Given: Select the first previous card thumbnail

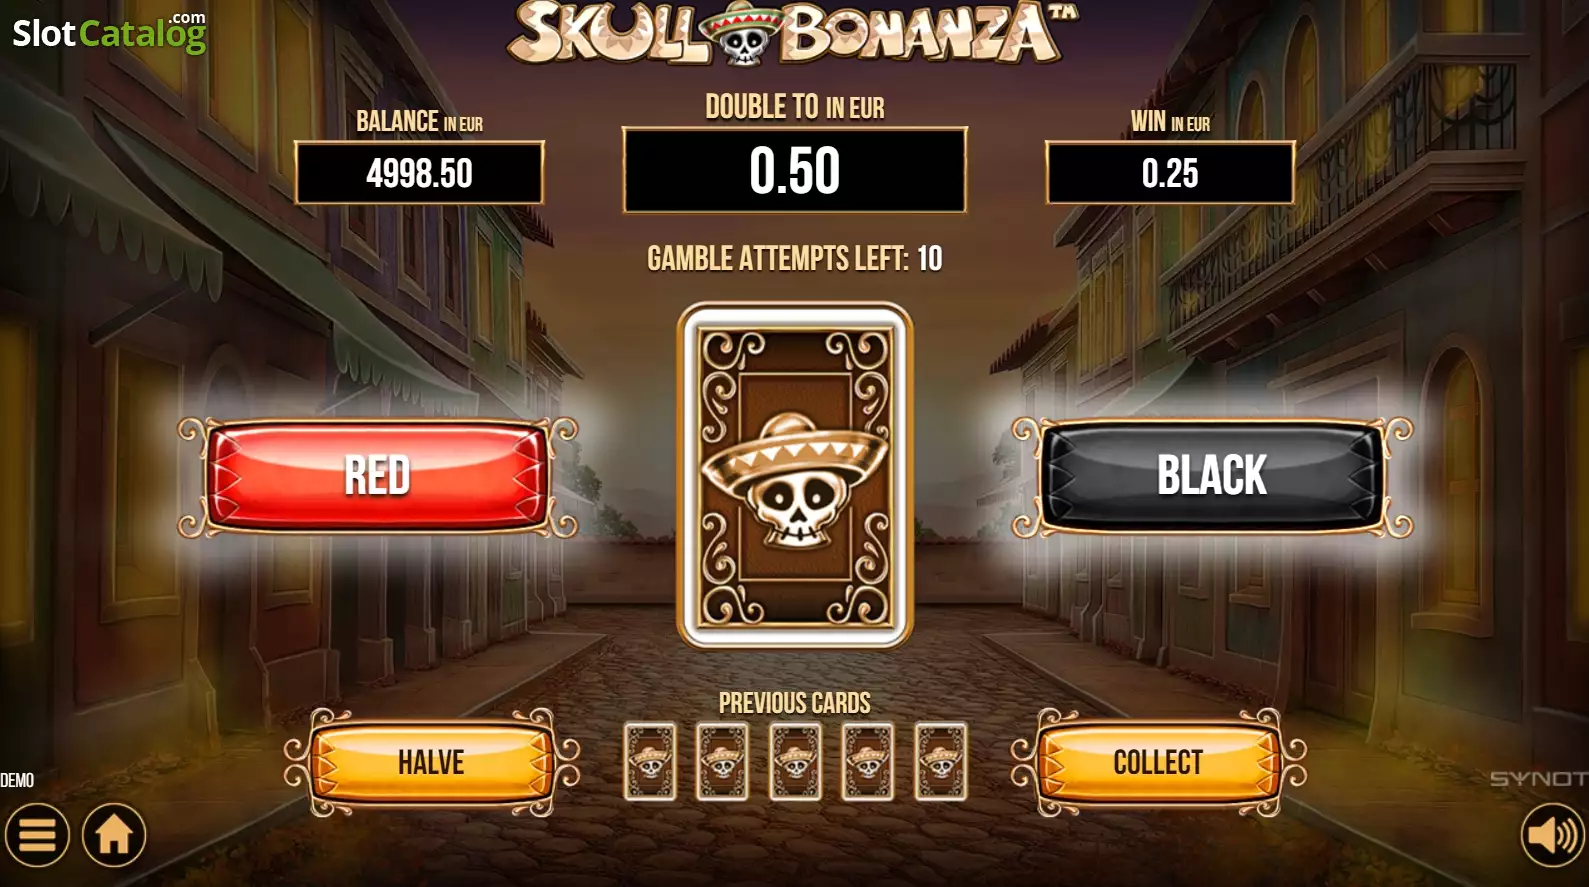Looking at the screenshot, I should click(650, 762).
